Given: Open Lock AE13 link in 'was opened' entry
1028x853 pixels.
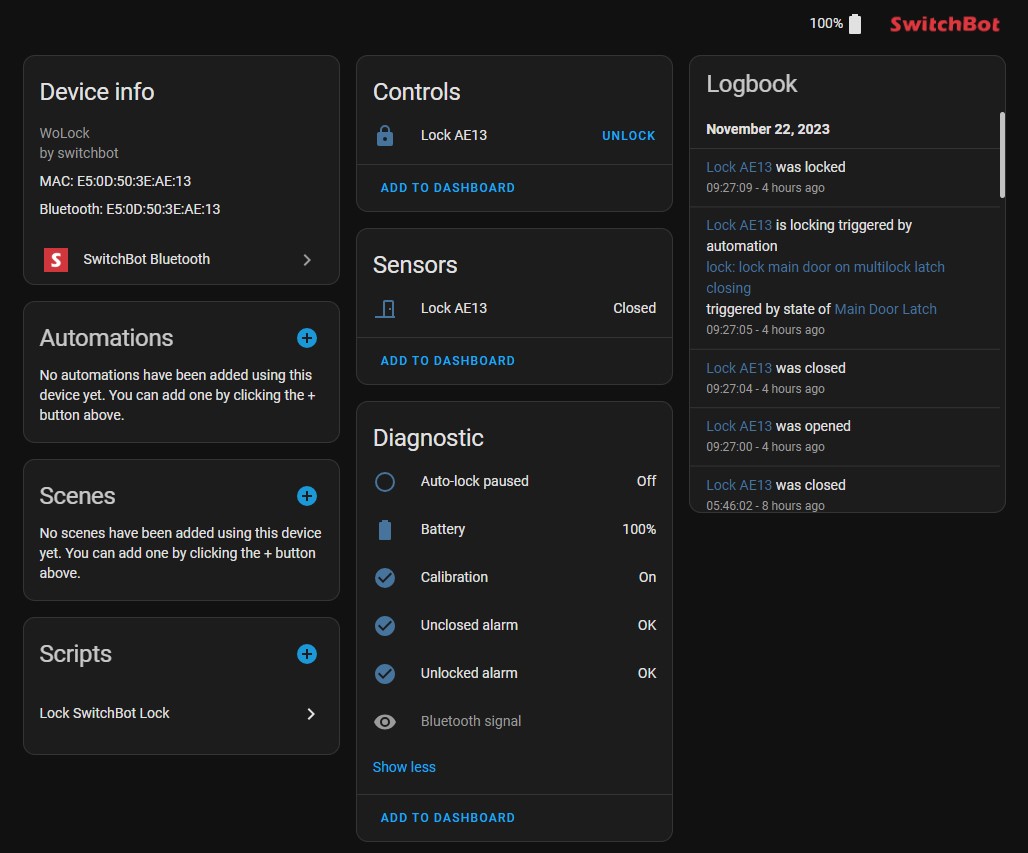Looking at the screenshot, I should tap(739, 426).
